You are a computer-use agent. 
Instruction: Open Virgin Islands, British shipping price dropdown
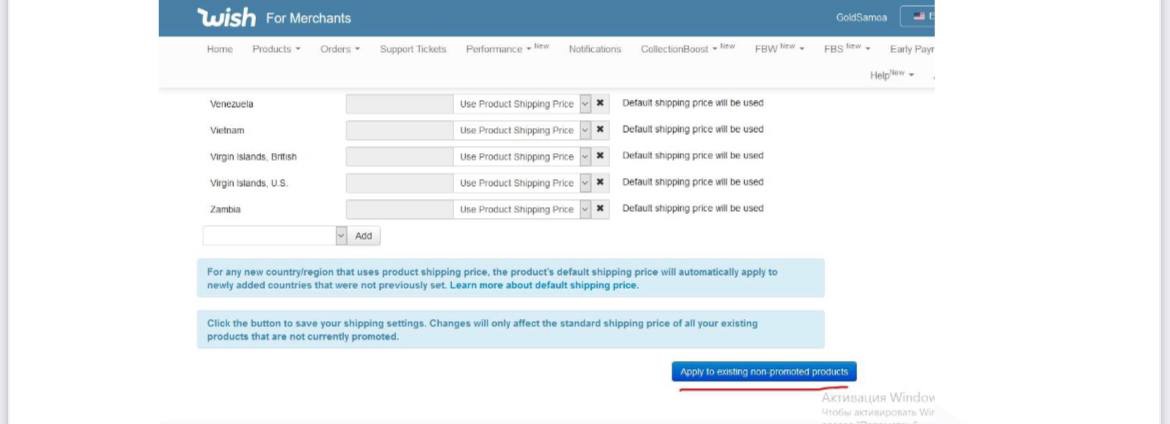coord(522,157)
